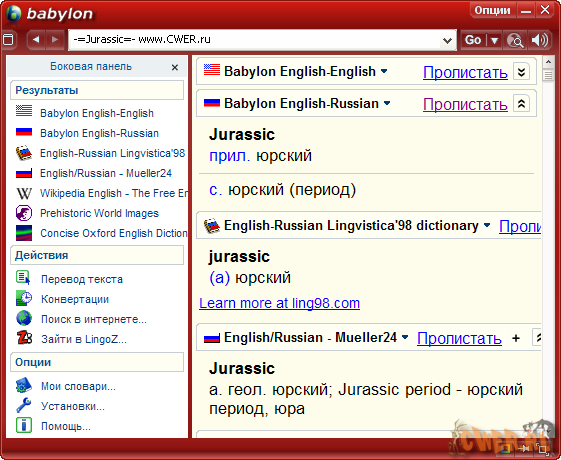Click the Babylon globe logo icon

click(13, 14)
